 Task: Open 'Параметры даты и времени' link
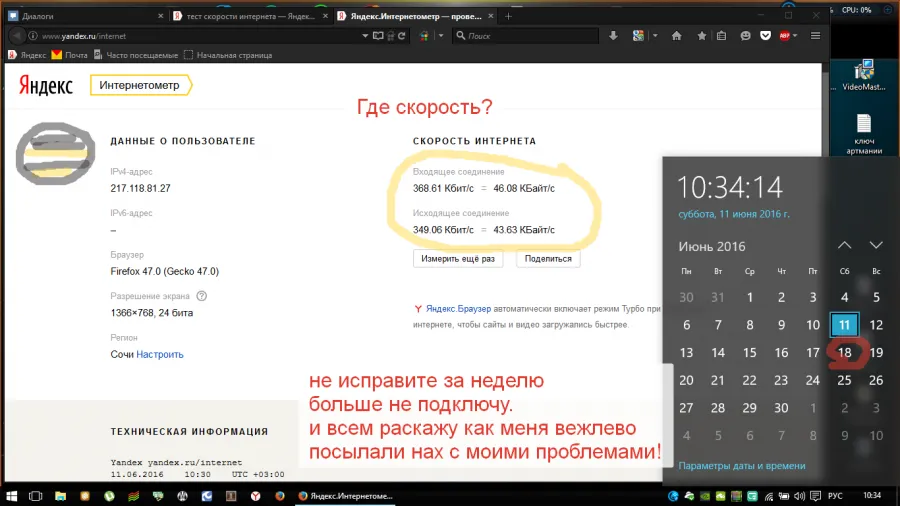click(742, 466)
